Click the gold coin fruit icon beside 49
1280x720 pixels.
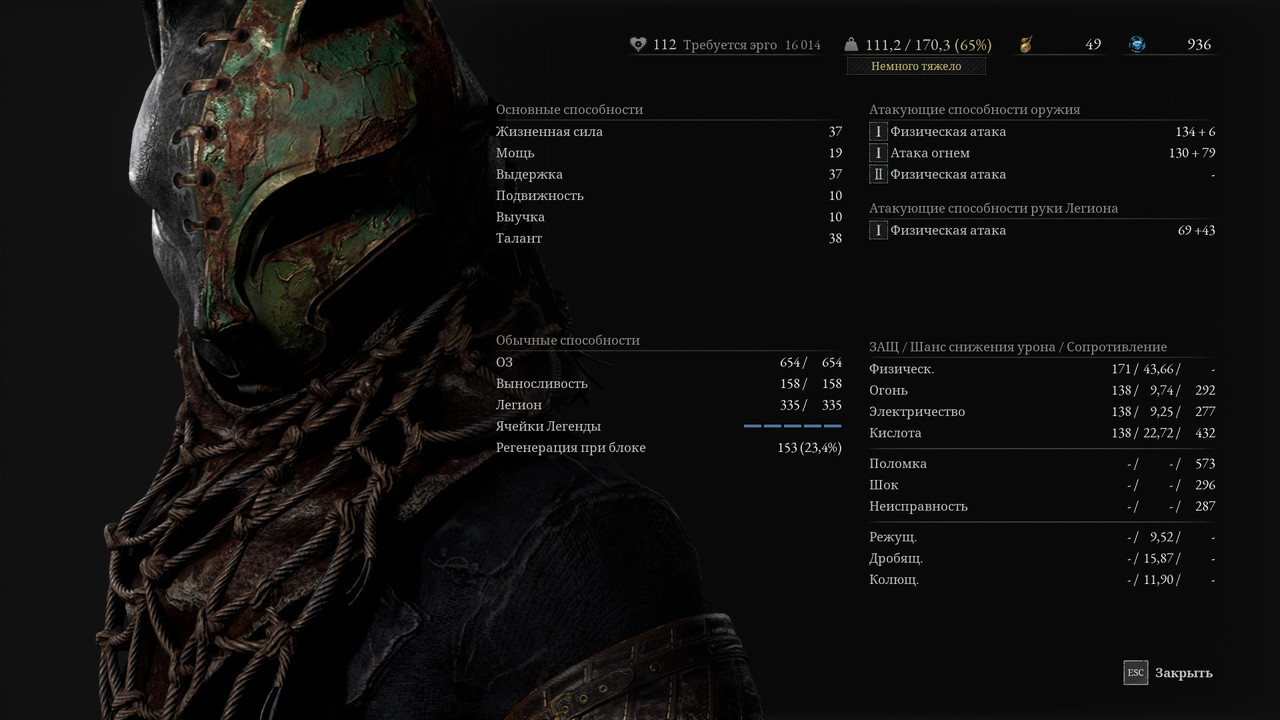[x=1026, y=45]
